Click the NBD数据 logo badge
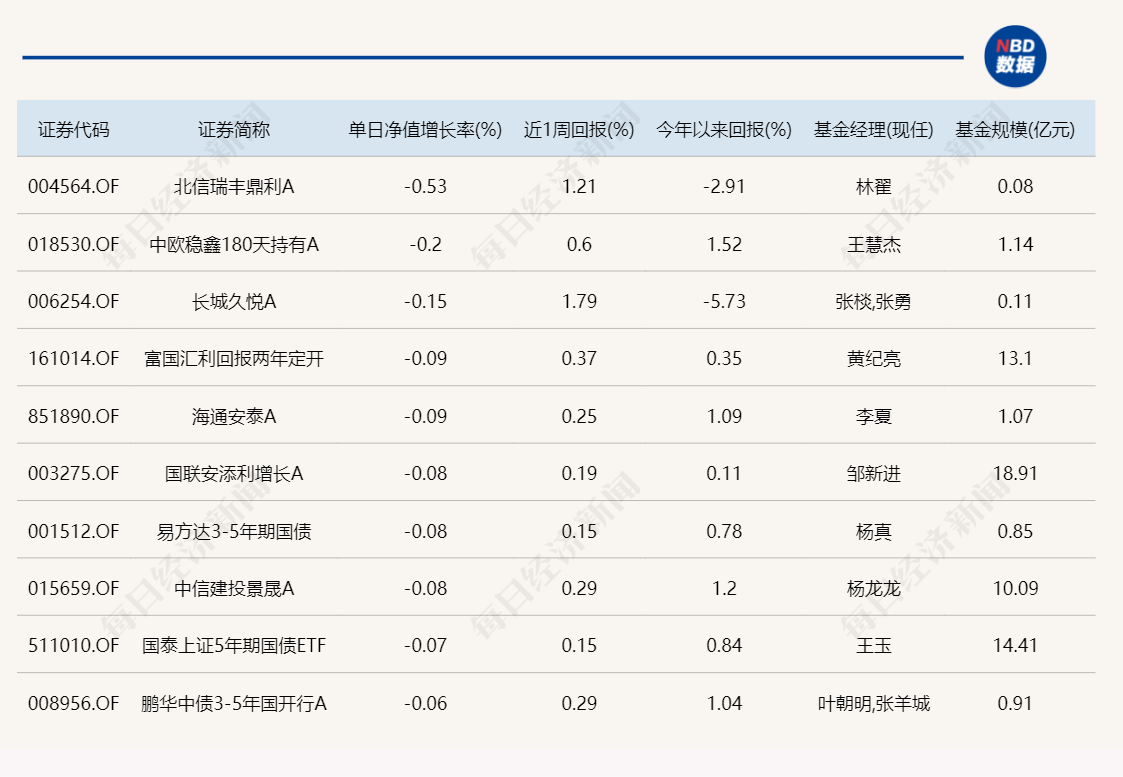 coord(1015,57)
